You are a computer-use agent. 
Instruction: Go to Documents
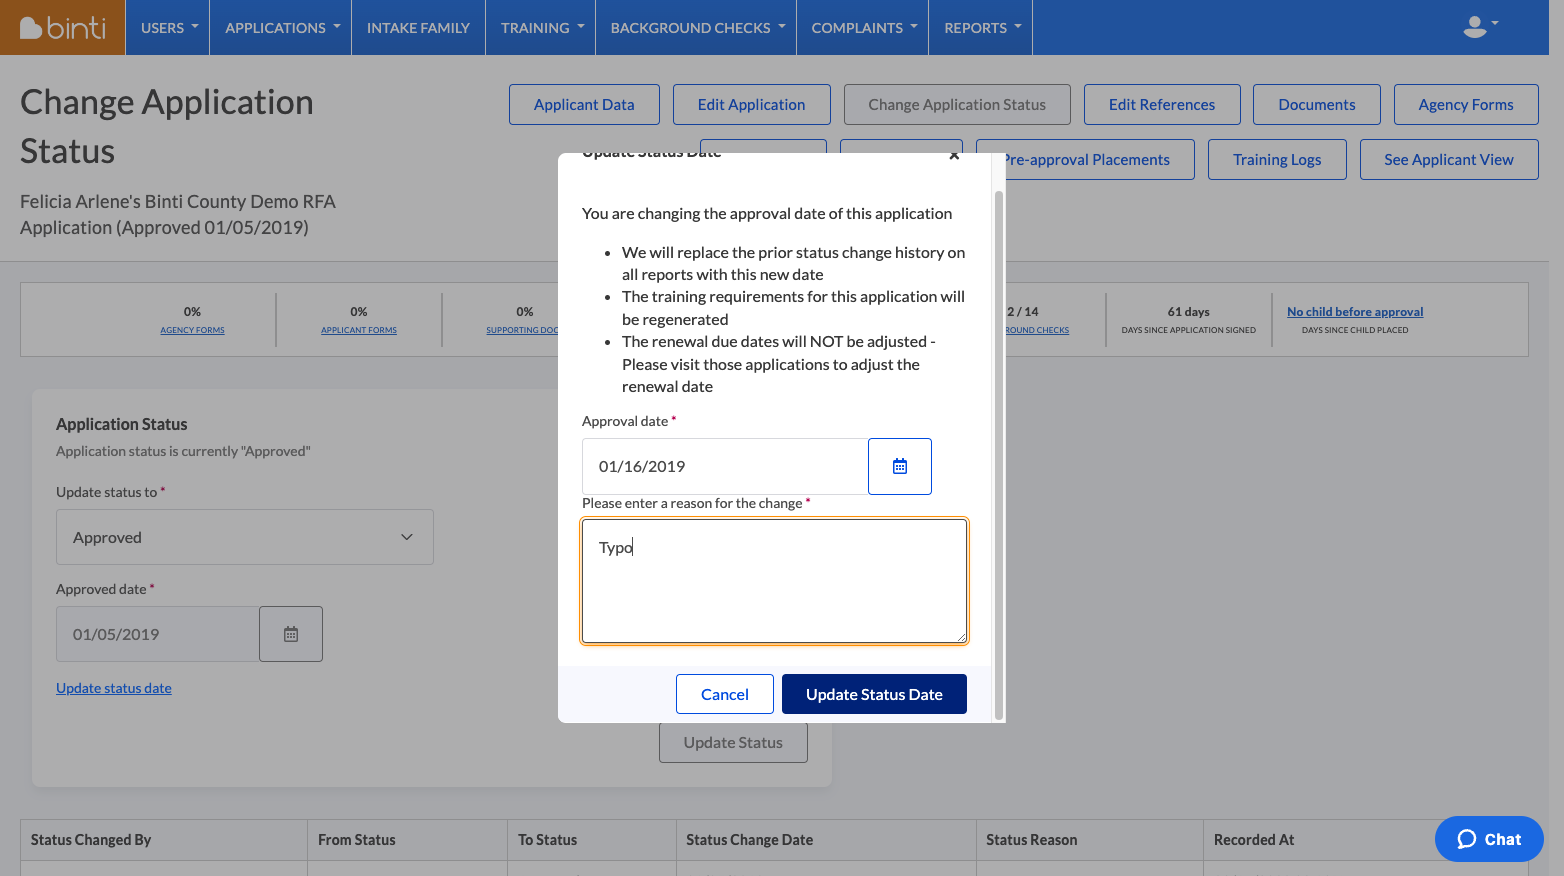pos(1317,105)
